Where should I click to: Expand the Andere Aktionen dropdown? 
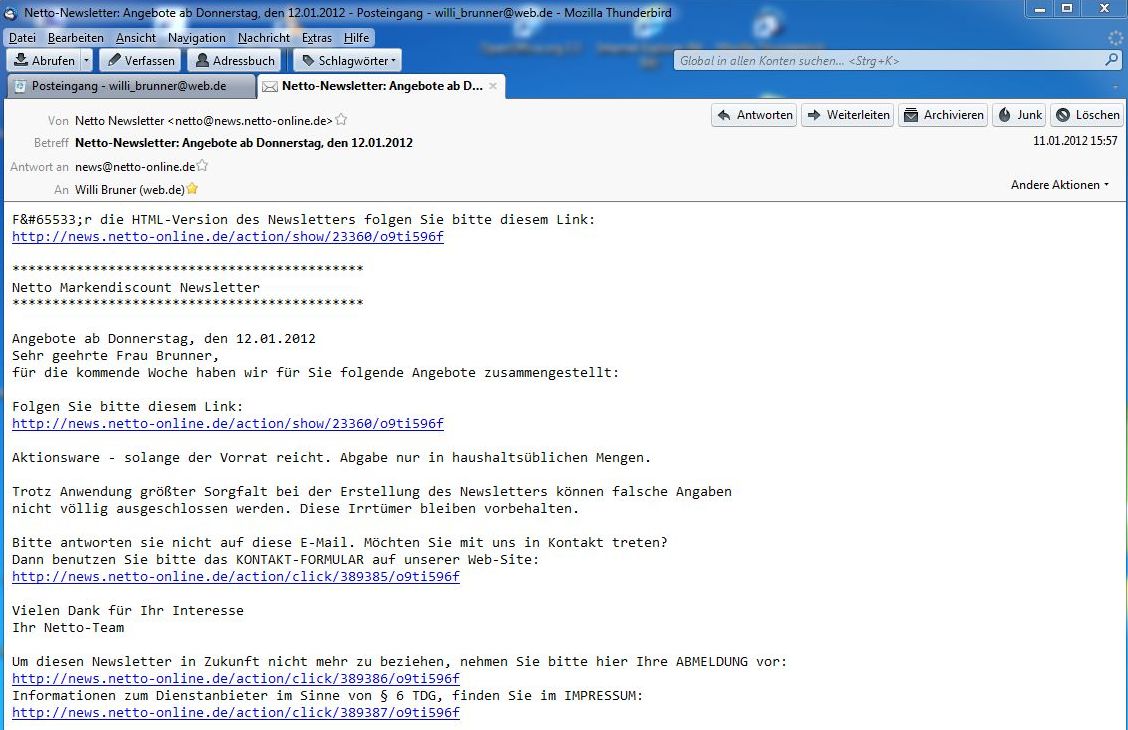point(1060,185)
